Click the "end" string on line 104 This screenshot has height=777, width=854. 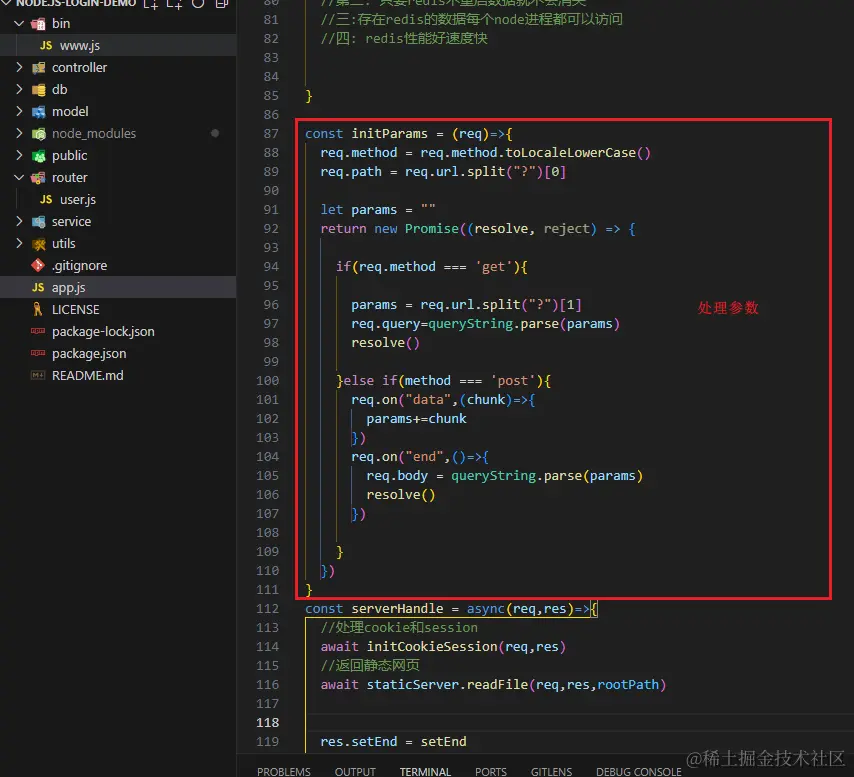424,457
